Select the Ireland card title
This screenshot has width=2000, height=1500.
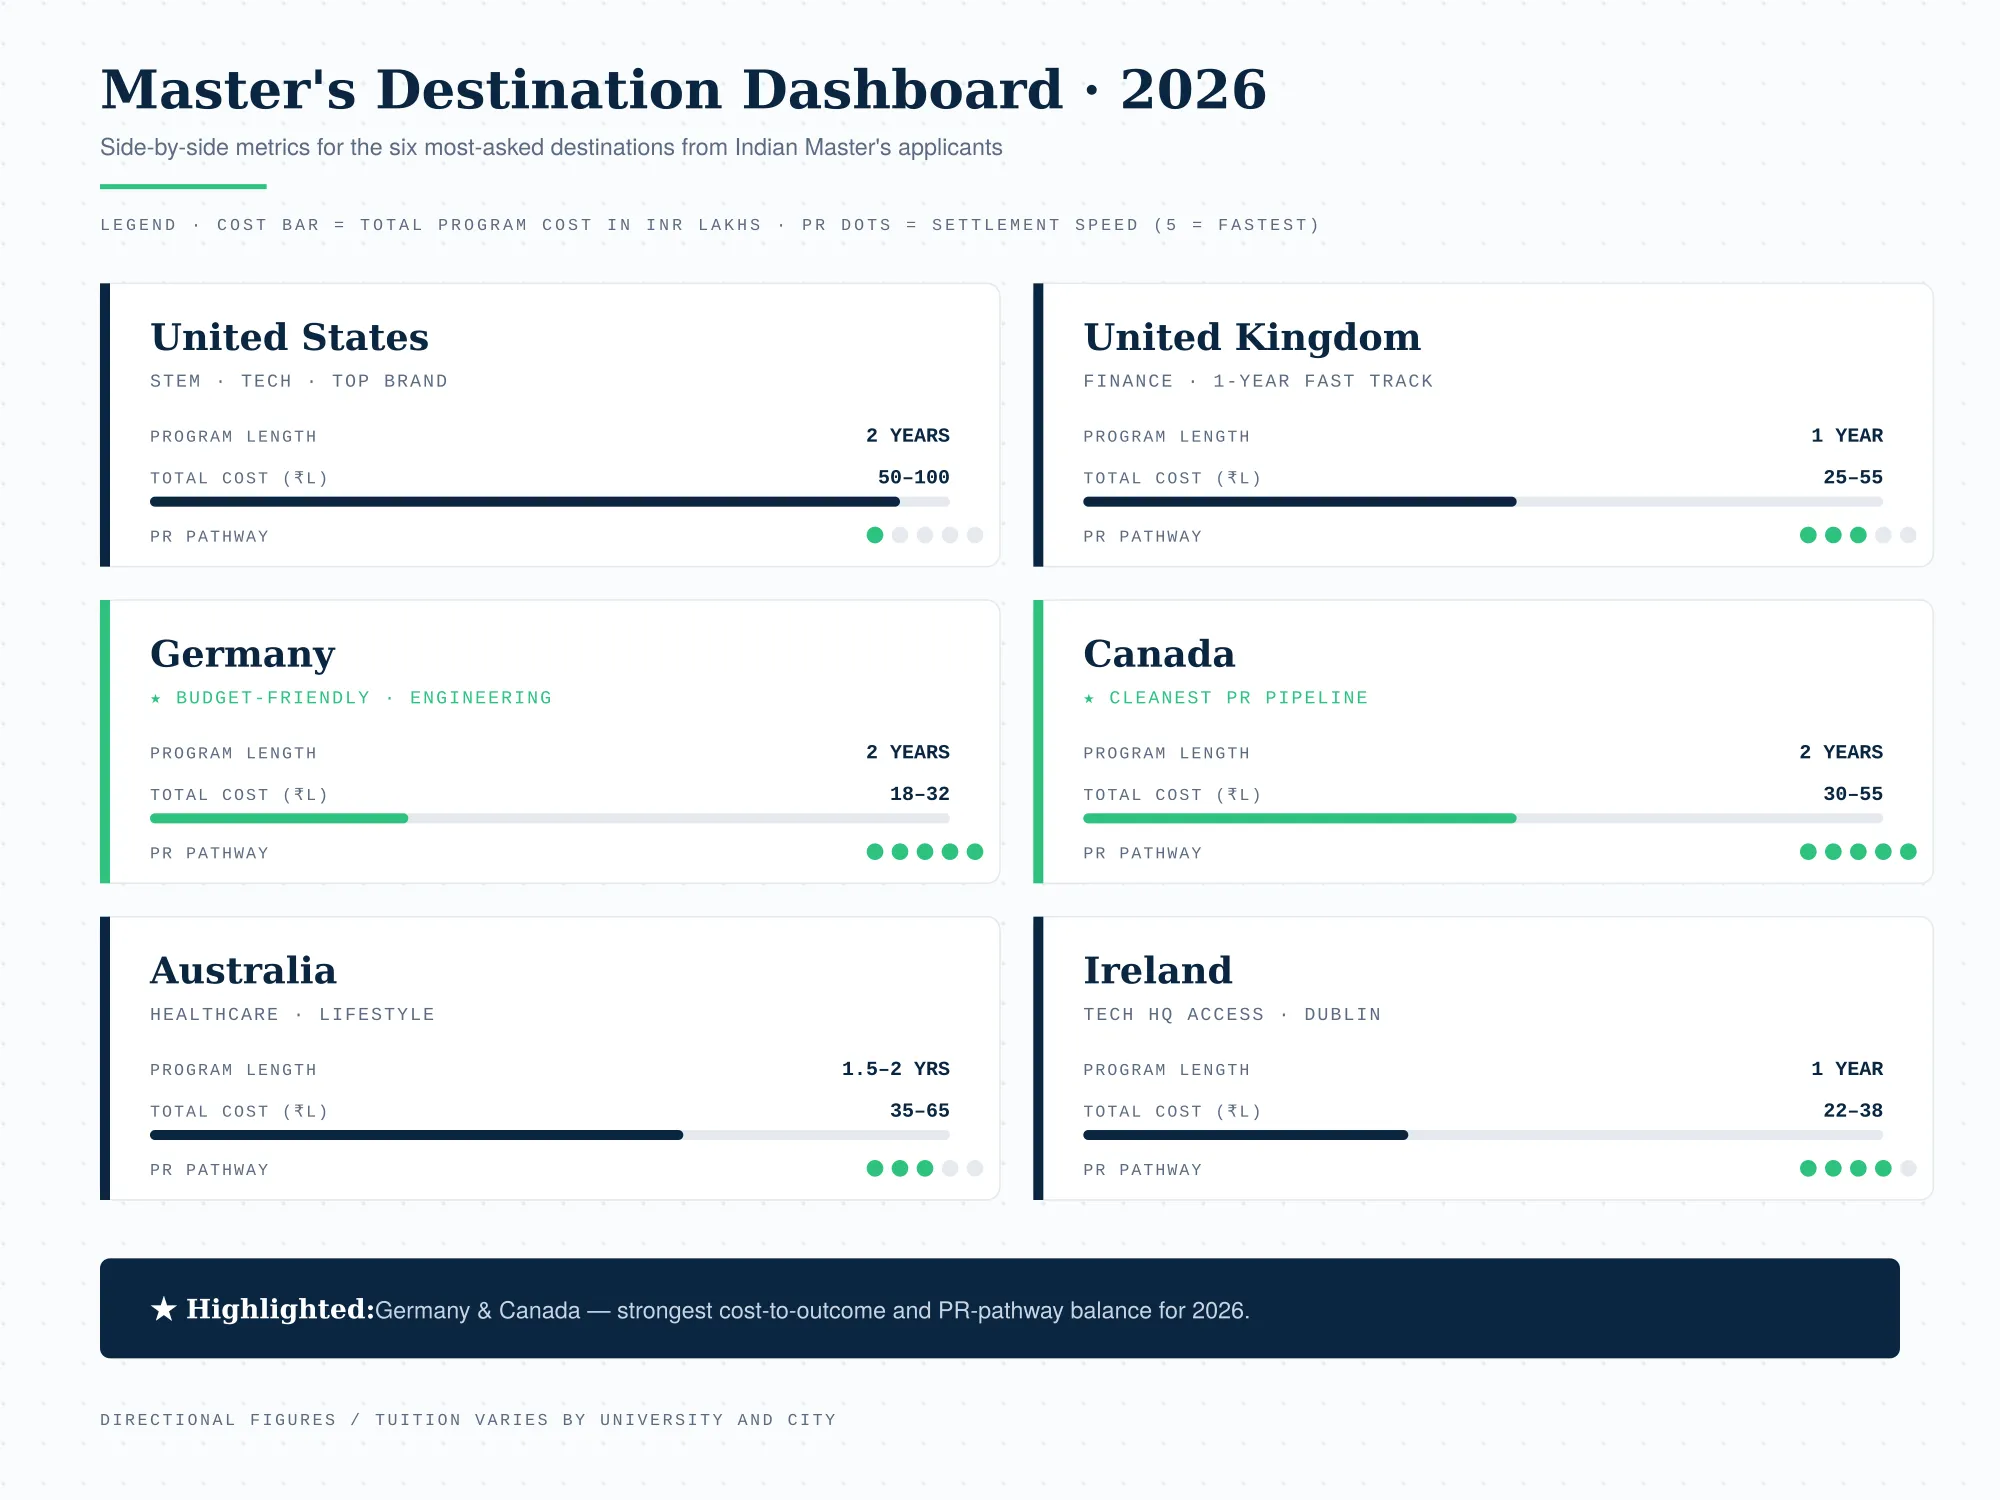point(1158,970)
